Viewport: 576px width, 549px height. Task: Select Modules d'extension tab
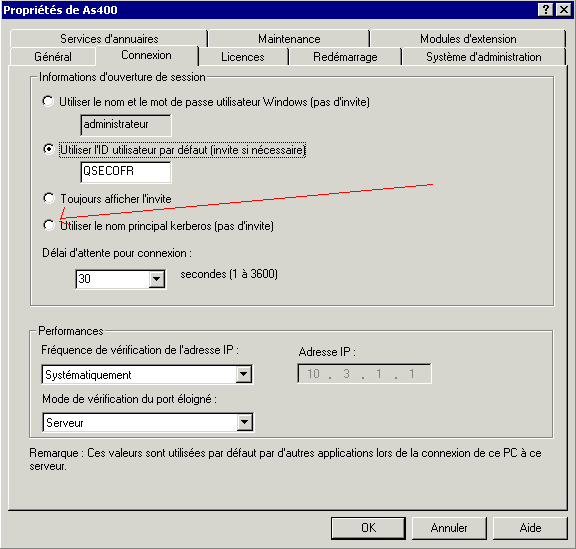click(x=468, y=39)
